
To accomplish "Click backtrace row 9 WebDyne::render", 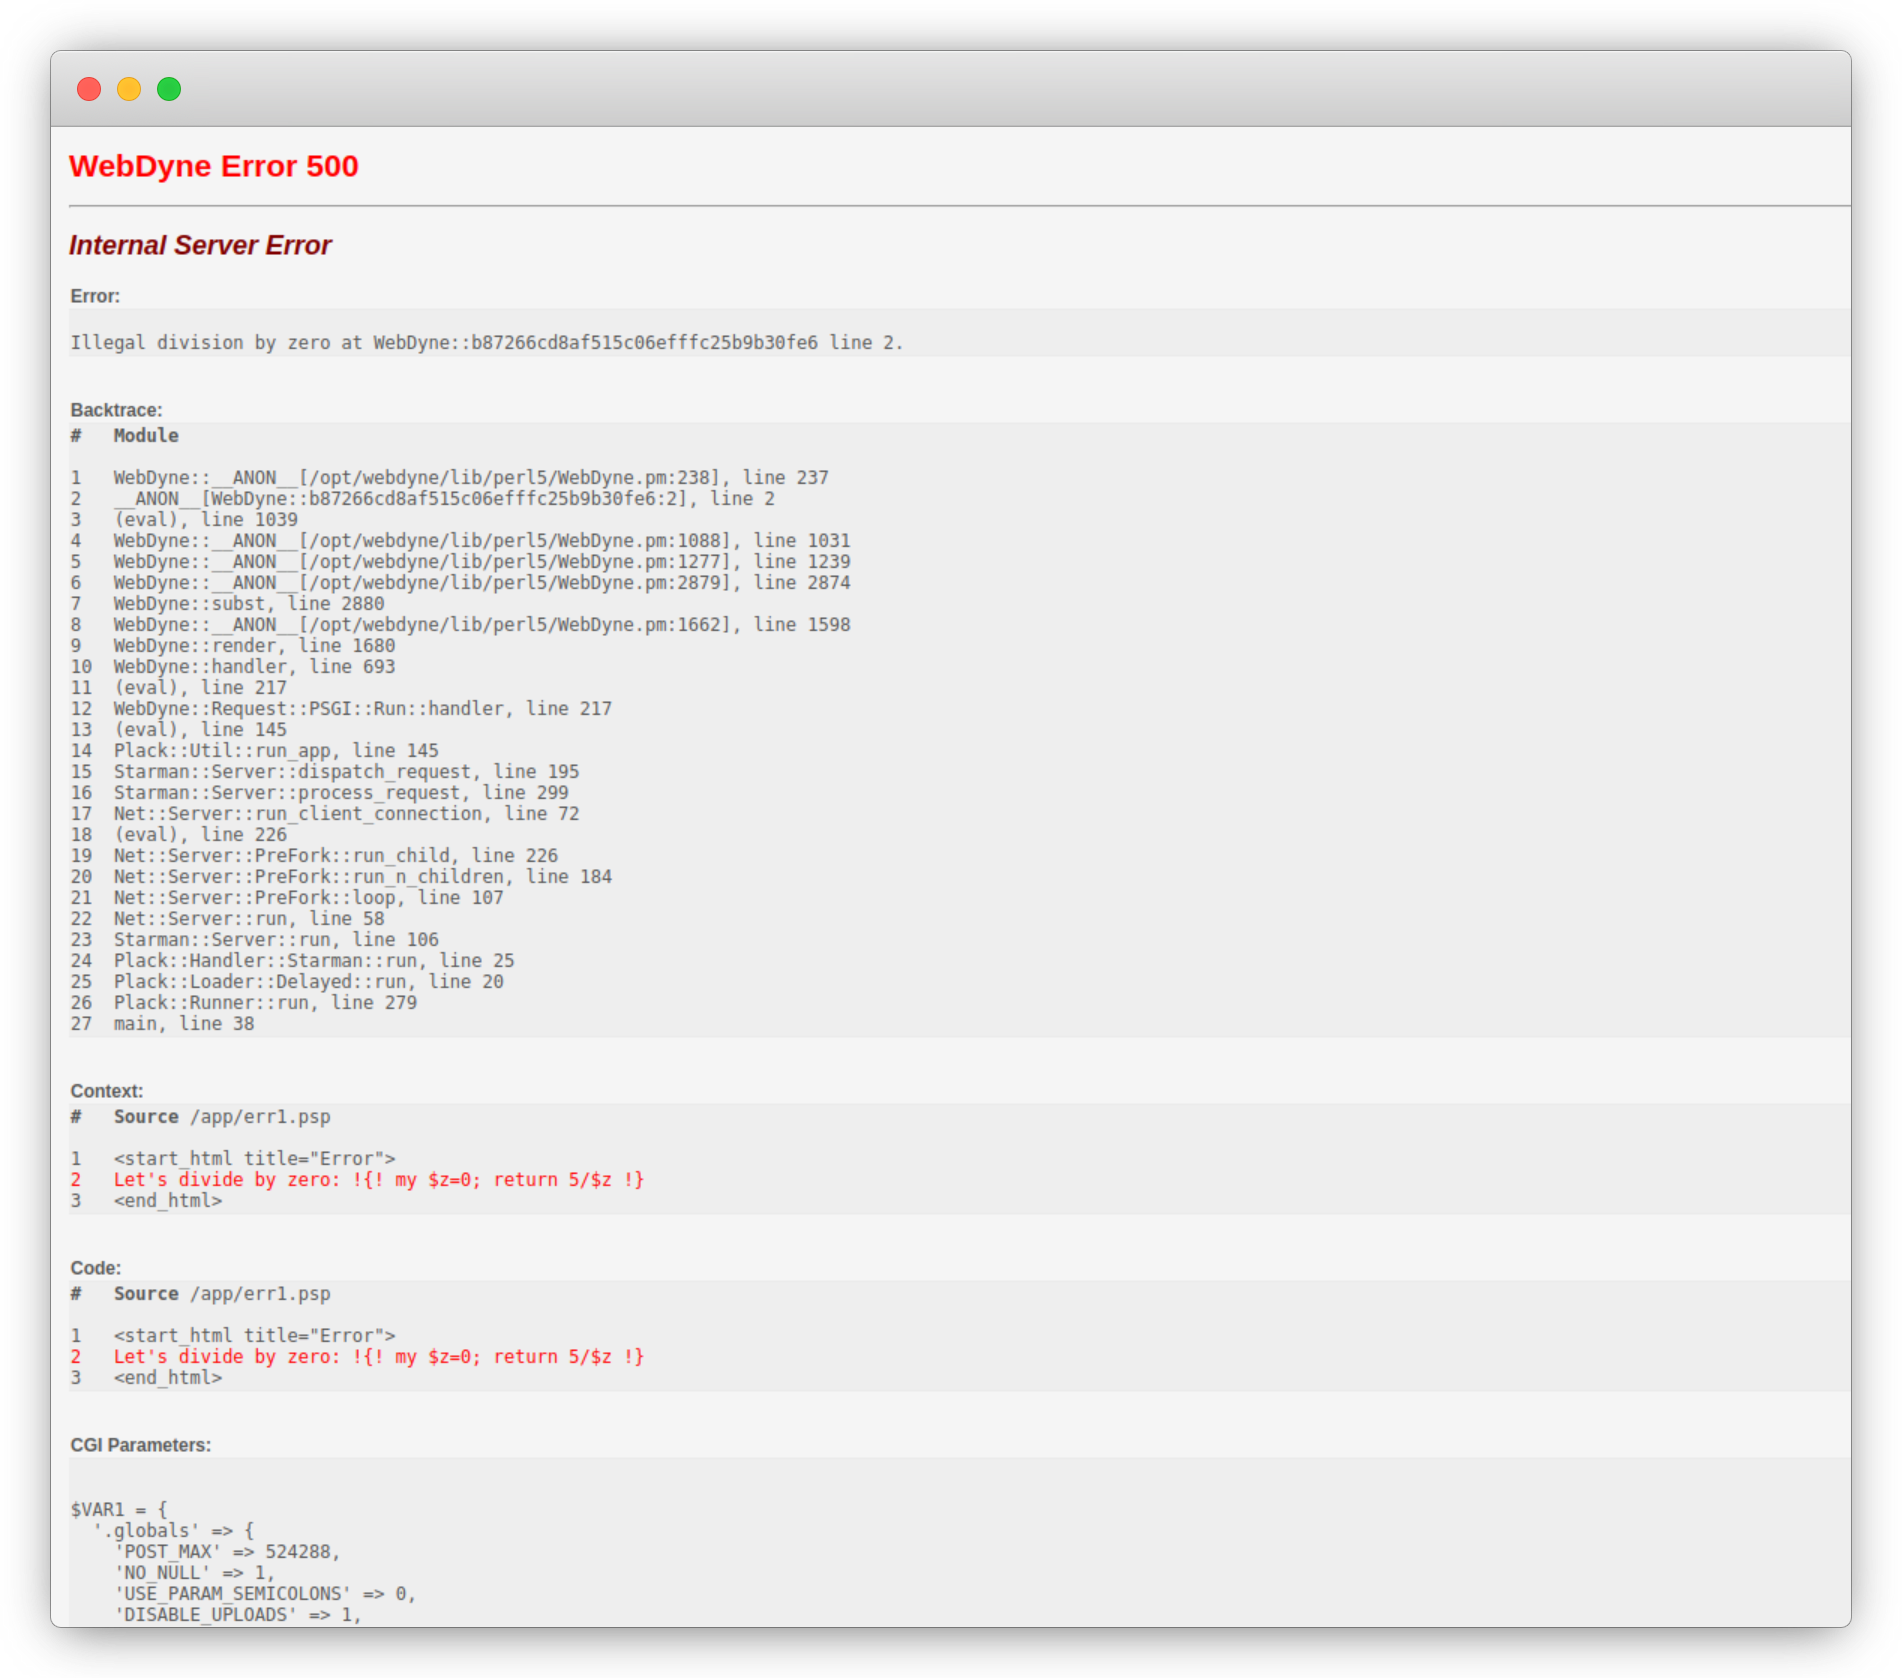I will pos(254,646).
